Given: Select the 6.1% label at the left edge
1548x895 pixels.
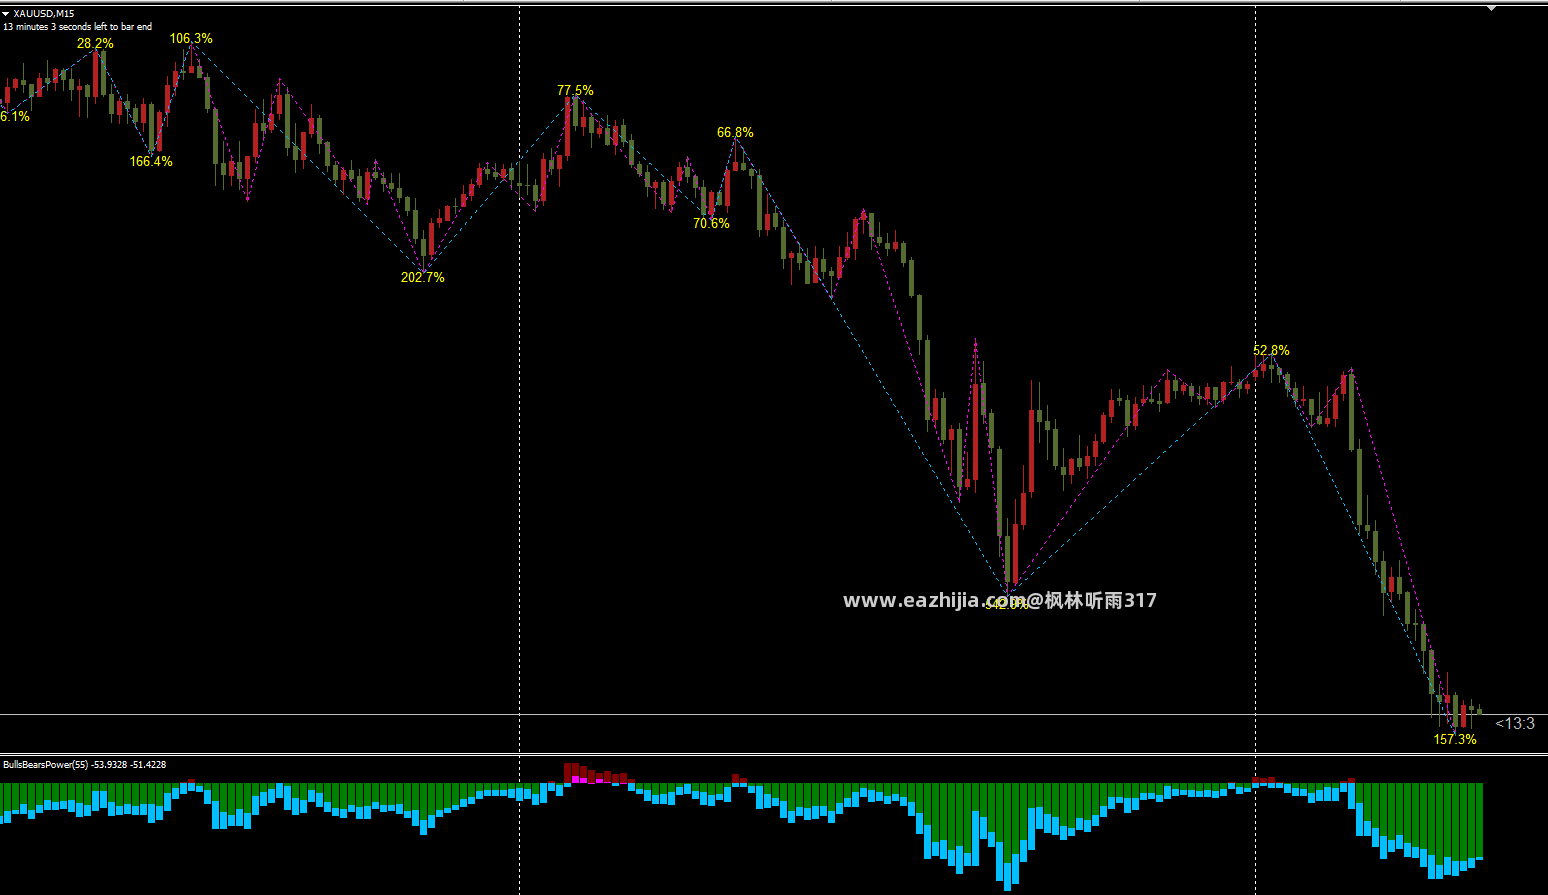Looking at the screenshot, I should coord(15,116).
